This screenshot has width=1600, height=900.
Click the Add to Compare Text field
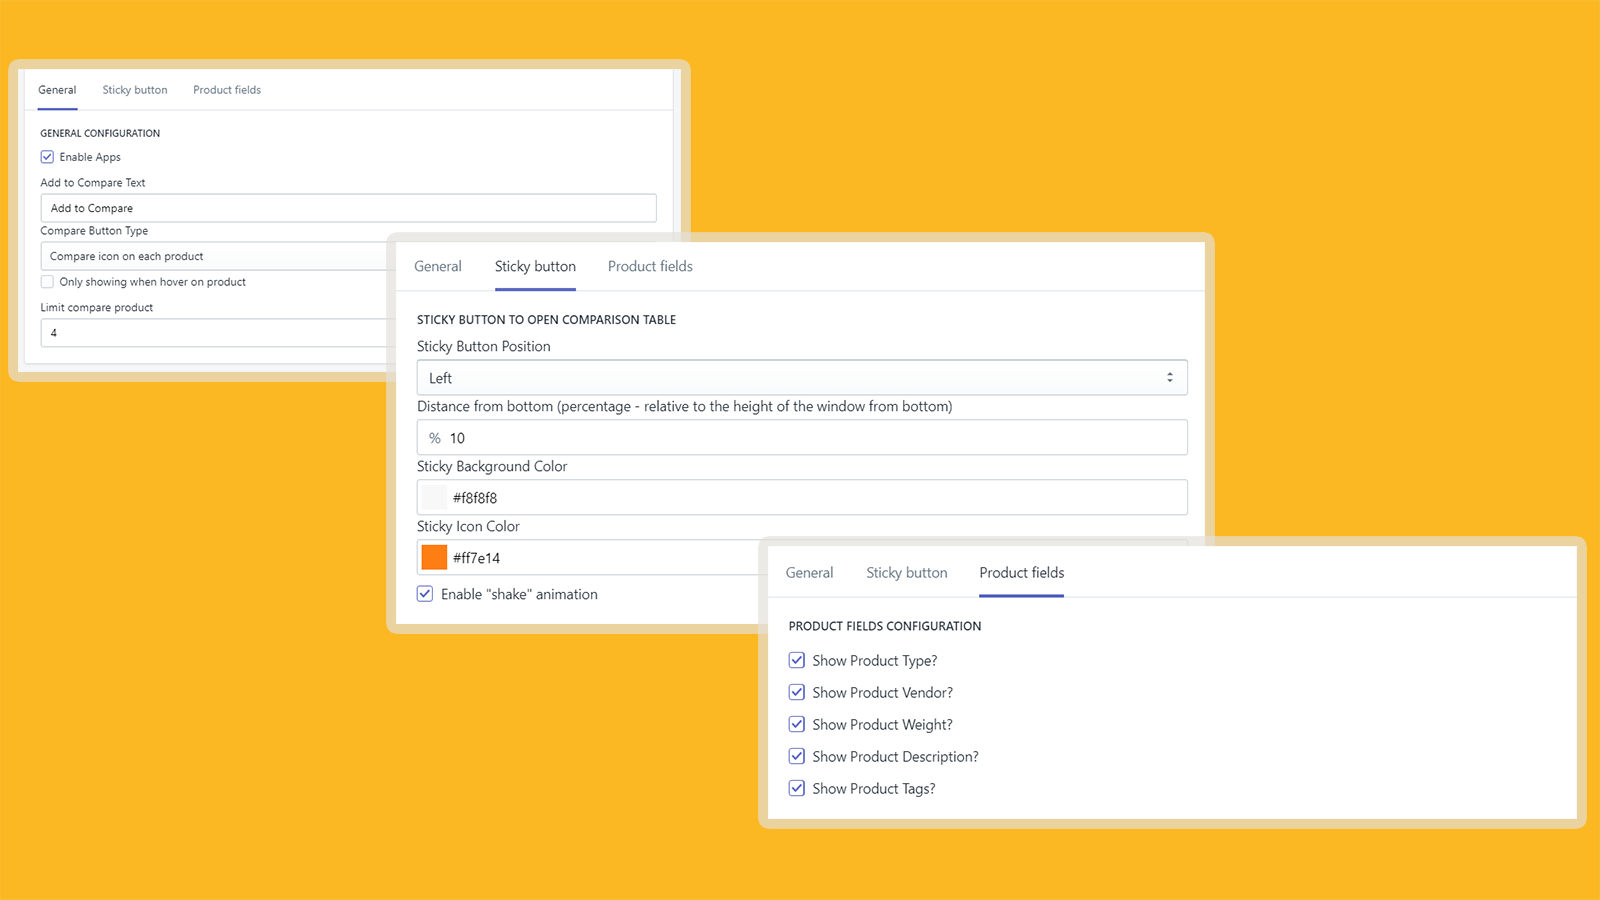[348, 208]
